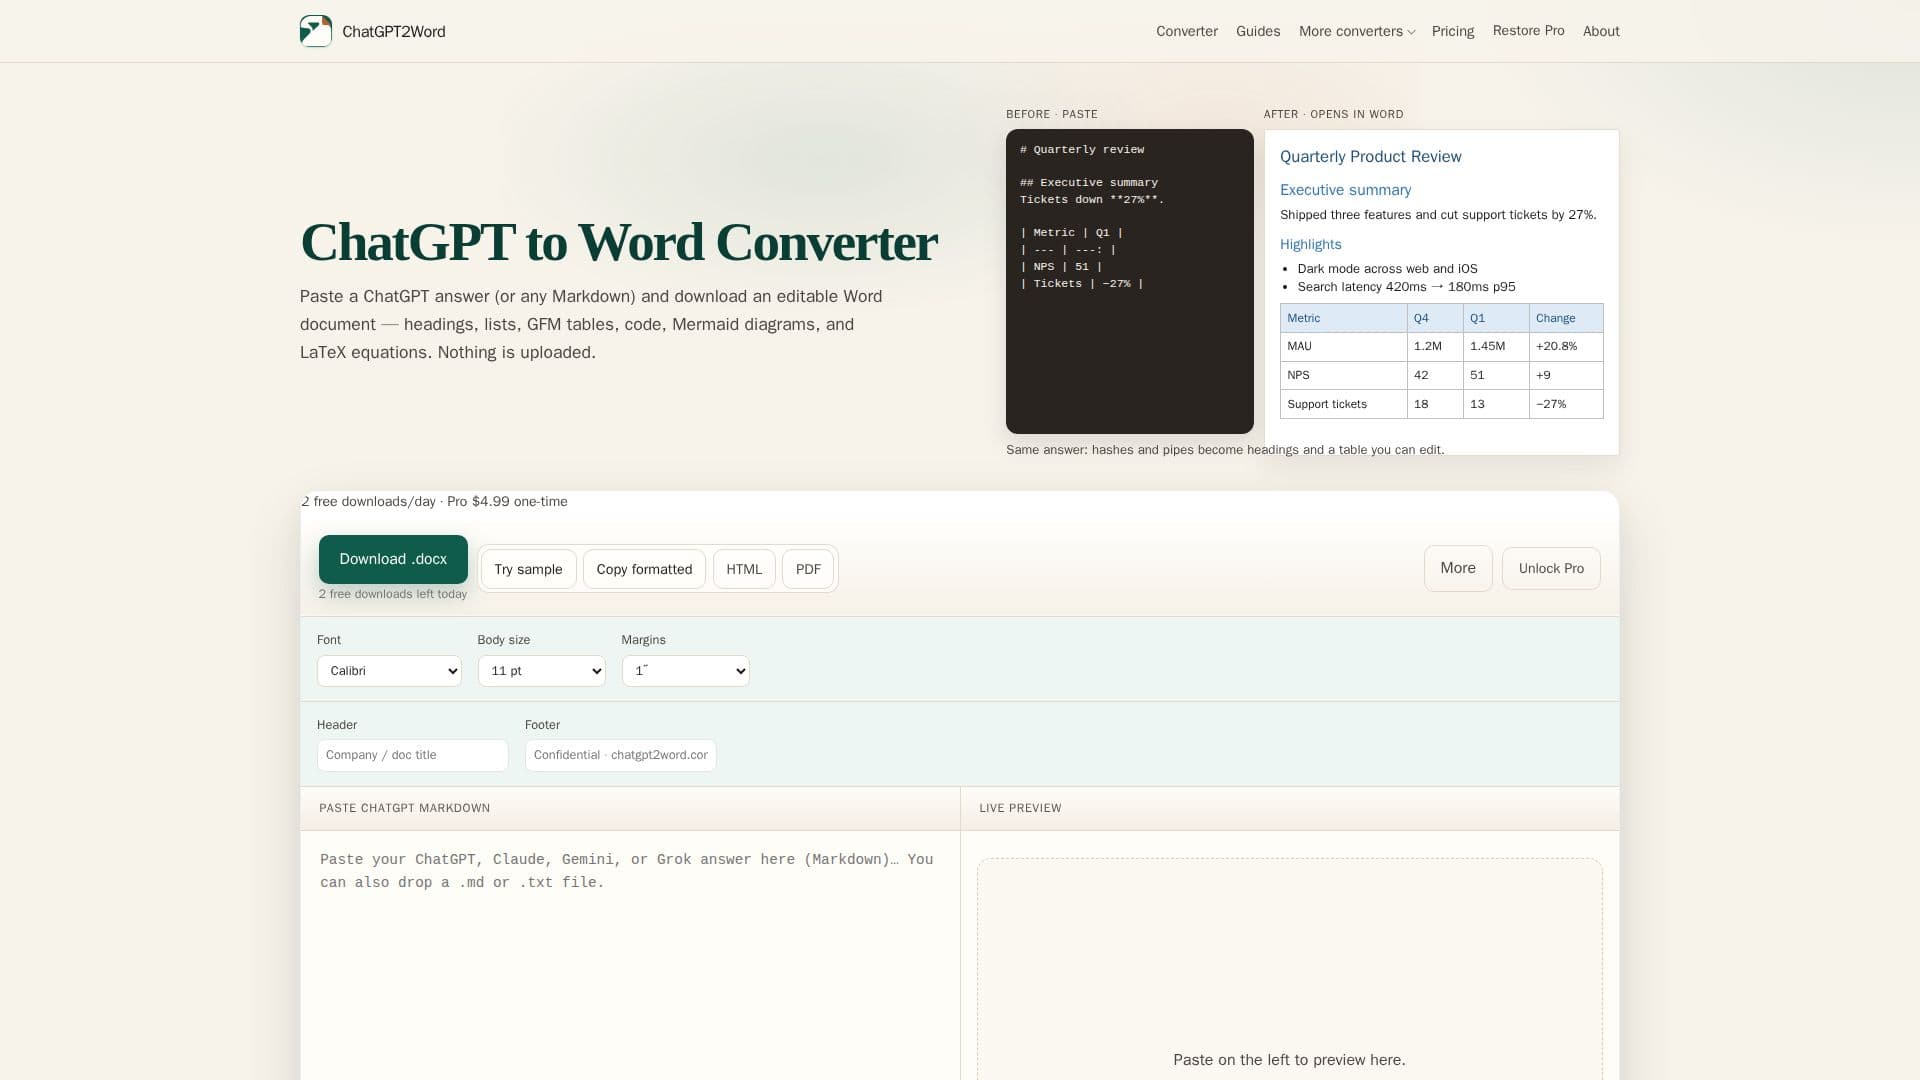Viewport: 1920px width, 1080px height.
Task: Open the Margins dropdown
Action: point(685,671)
